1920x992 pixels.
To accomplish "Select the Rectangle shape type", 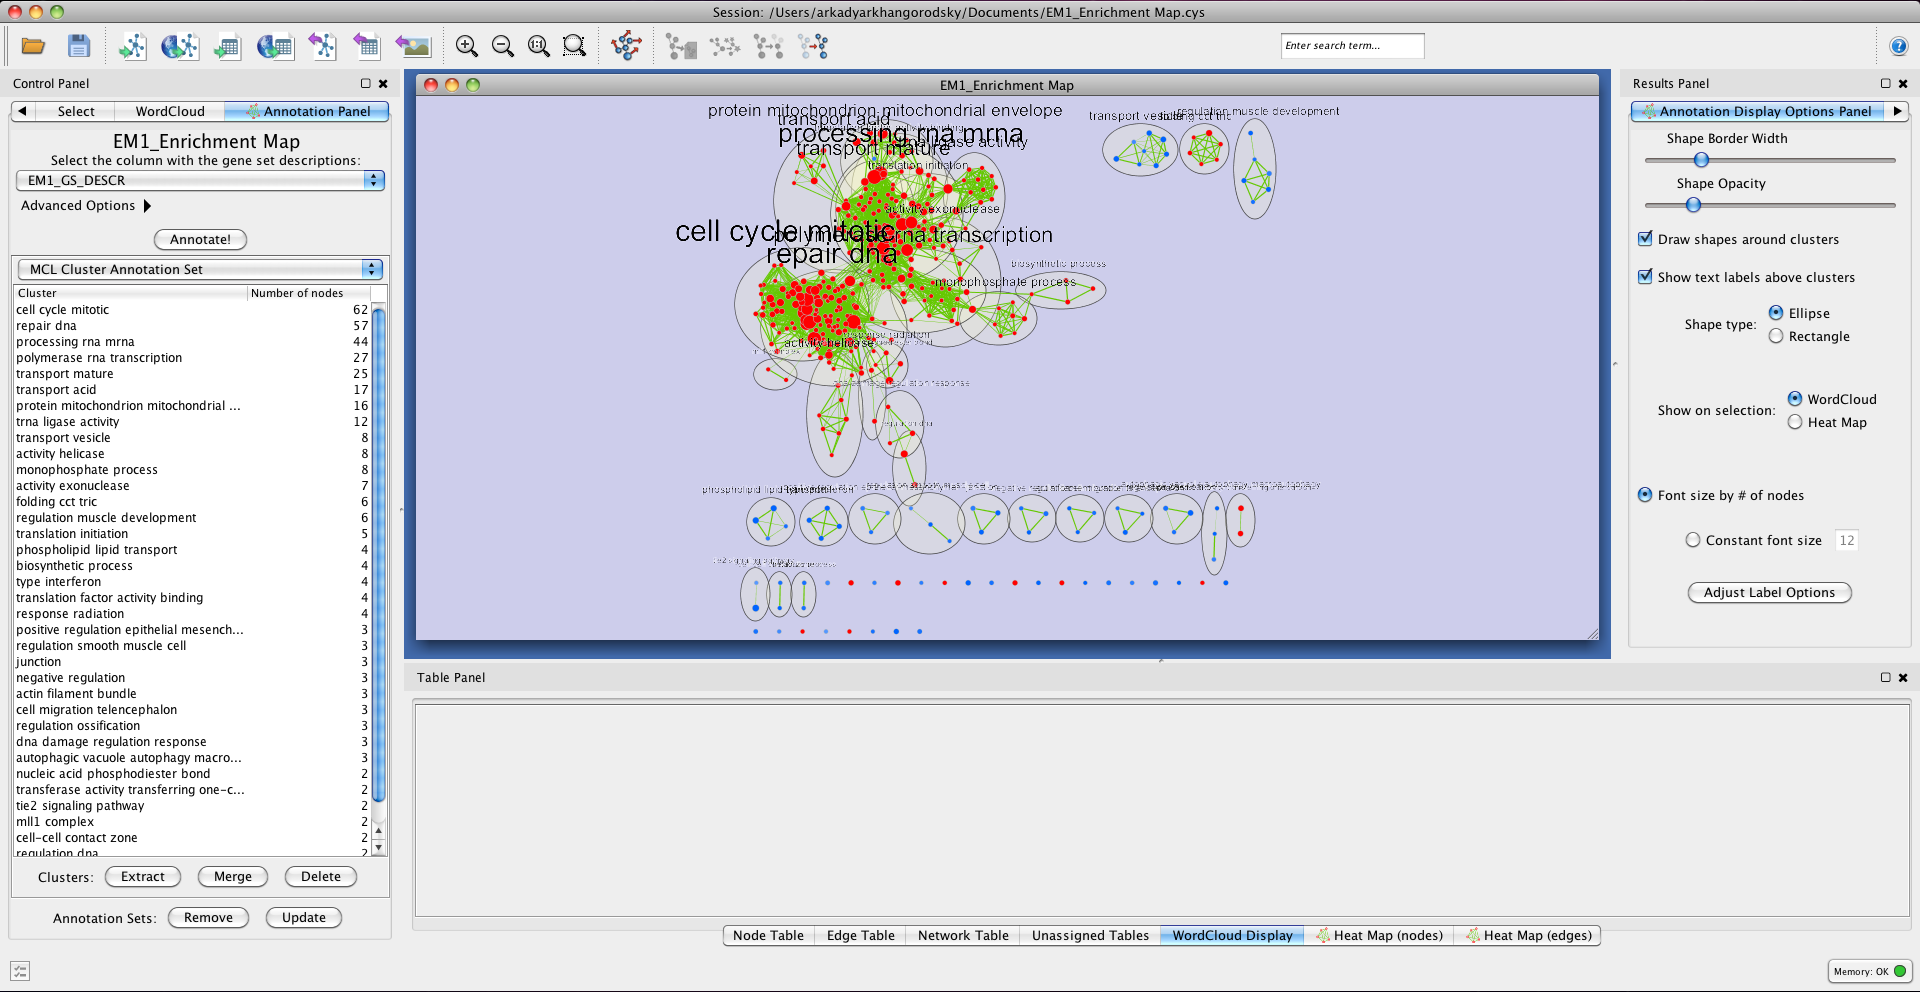I will tap(1776, 336).
